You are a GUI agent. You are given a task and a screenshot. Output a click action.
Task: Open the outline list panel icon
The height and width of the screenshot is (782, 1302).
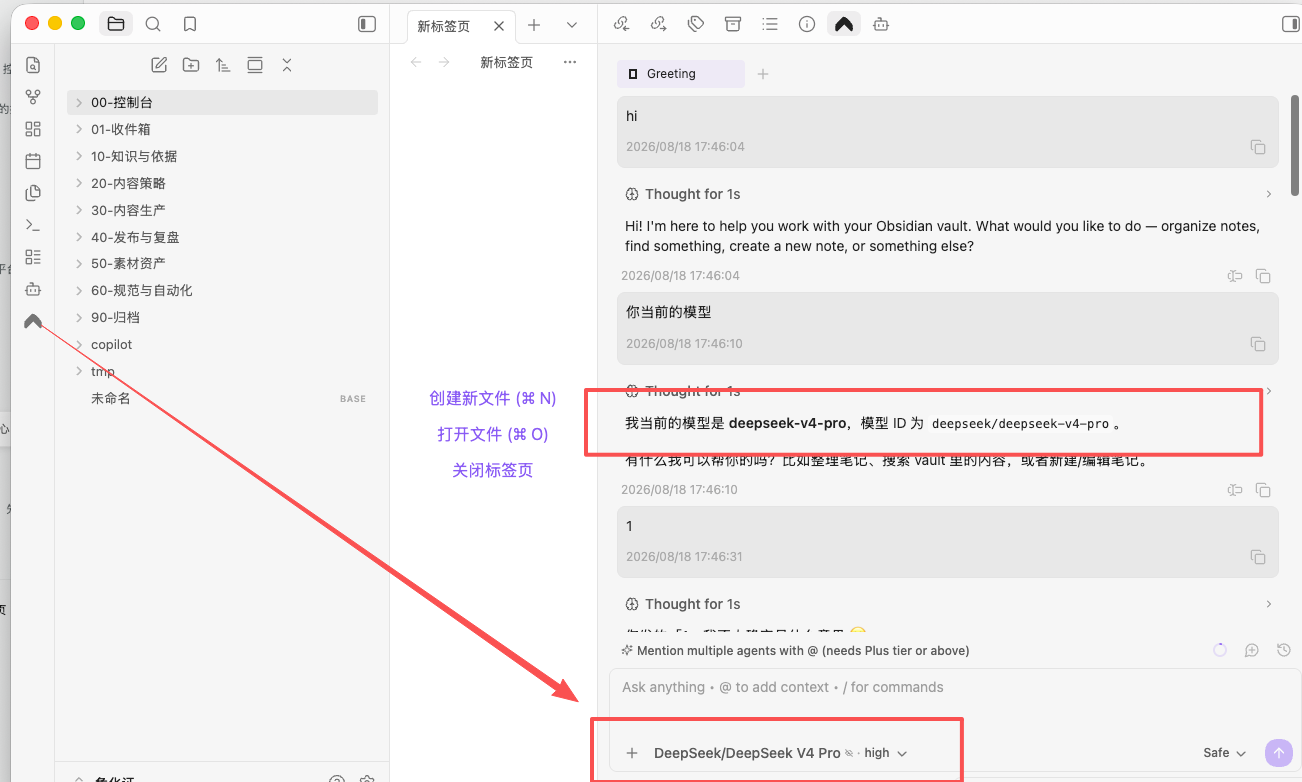pyautogui.click(x=770, y=24)
